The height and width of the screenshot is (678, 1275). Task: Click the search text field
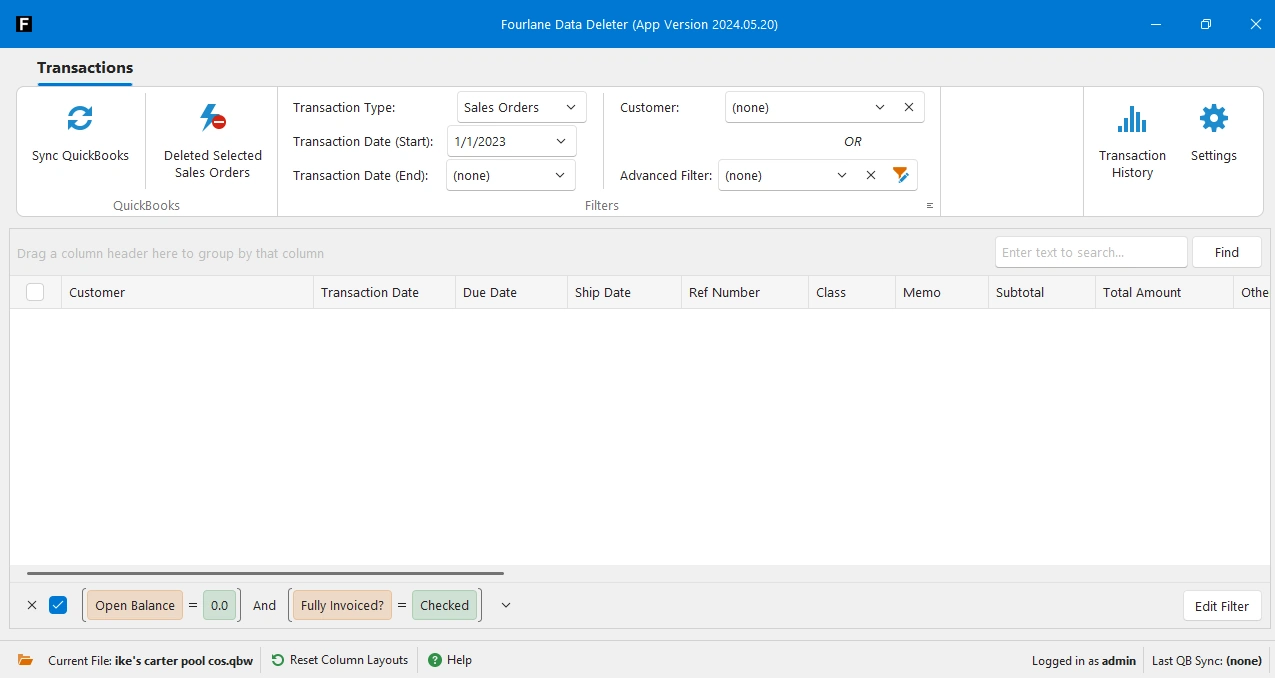[1091, 252]
